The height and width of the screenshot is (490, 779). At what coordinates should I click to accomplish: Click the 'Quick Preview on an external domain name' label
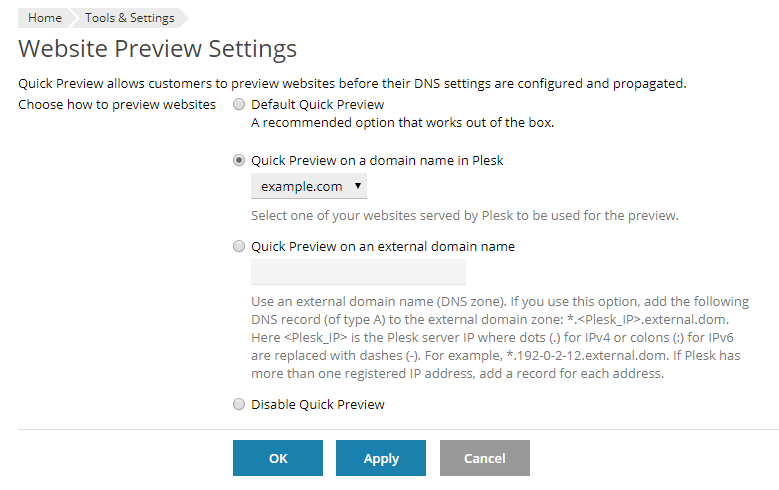click(383, 246)
